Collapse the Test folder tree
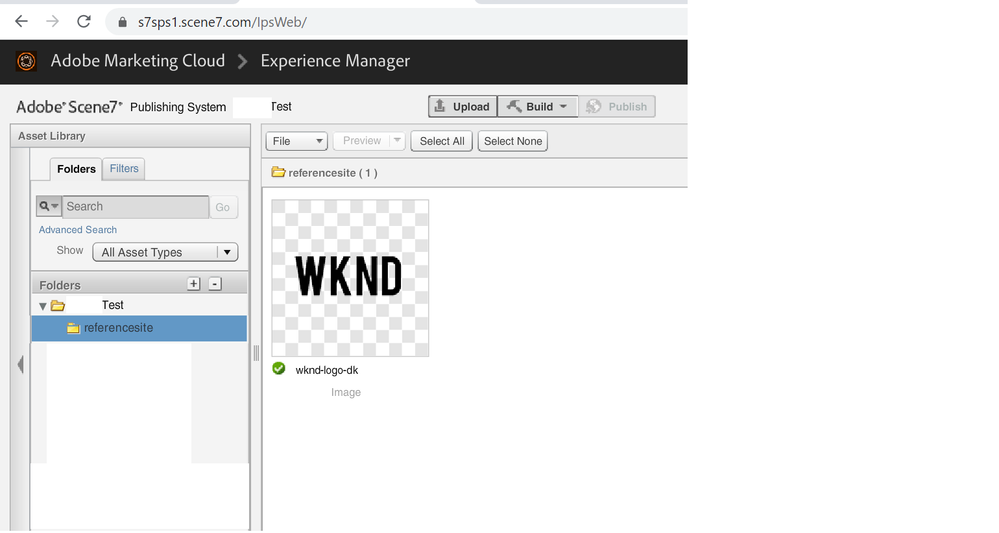Viewport: 999px width, 533px height. click(x=42, y=306)
